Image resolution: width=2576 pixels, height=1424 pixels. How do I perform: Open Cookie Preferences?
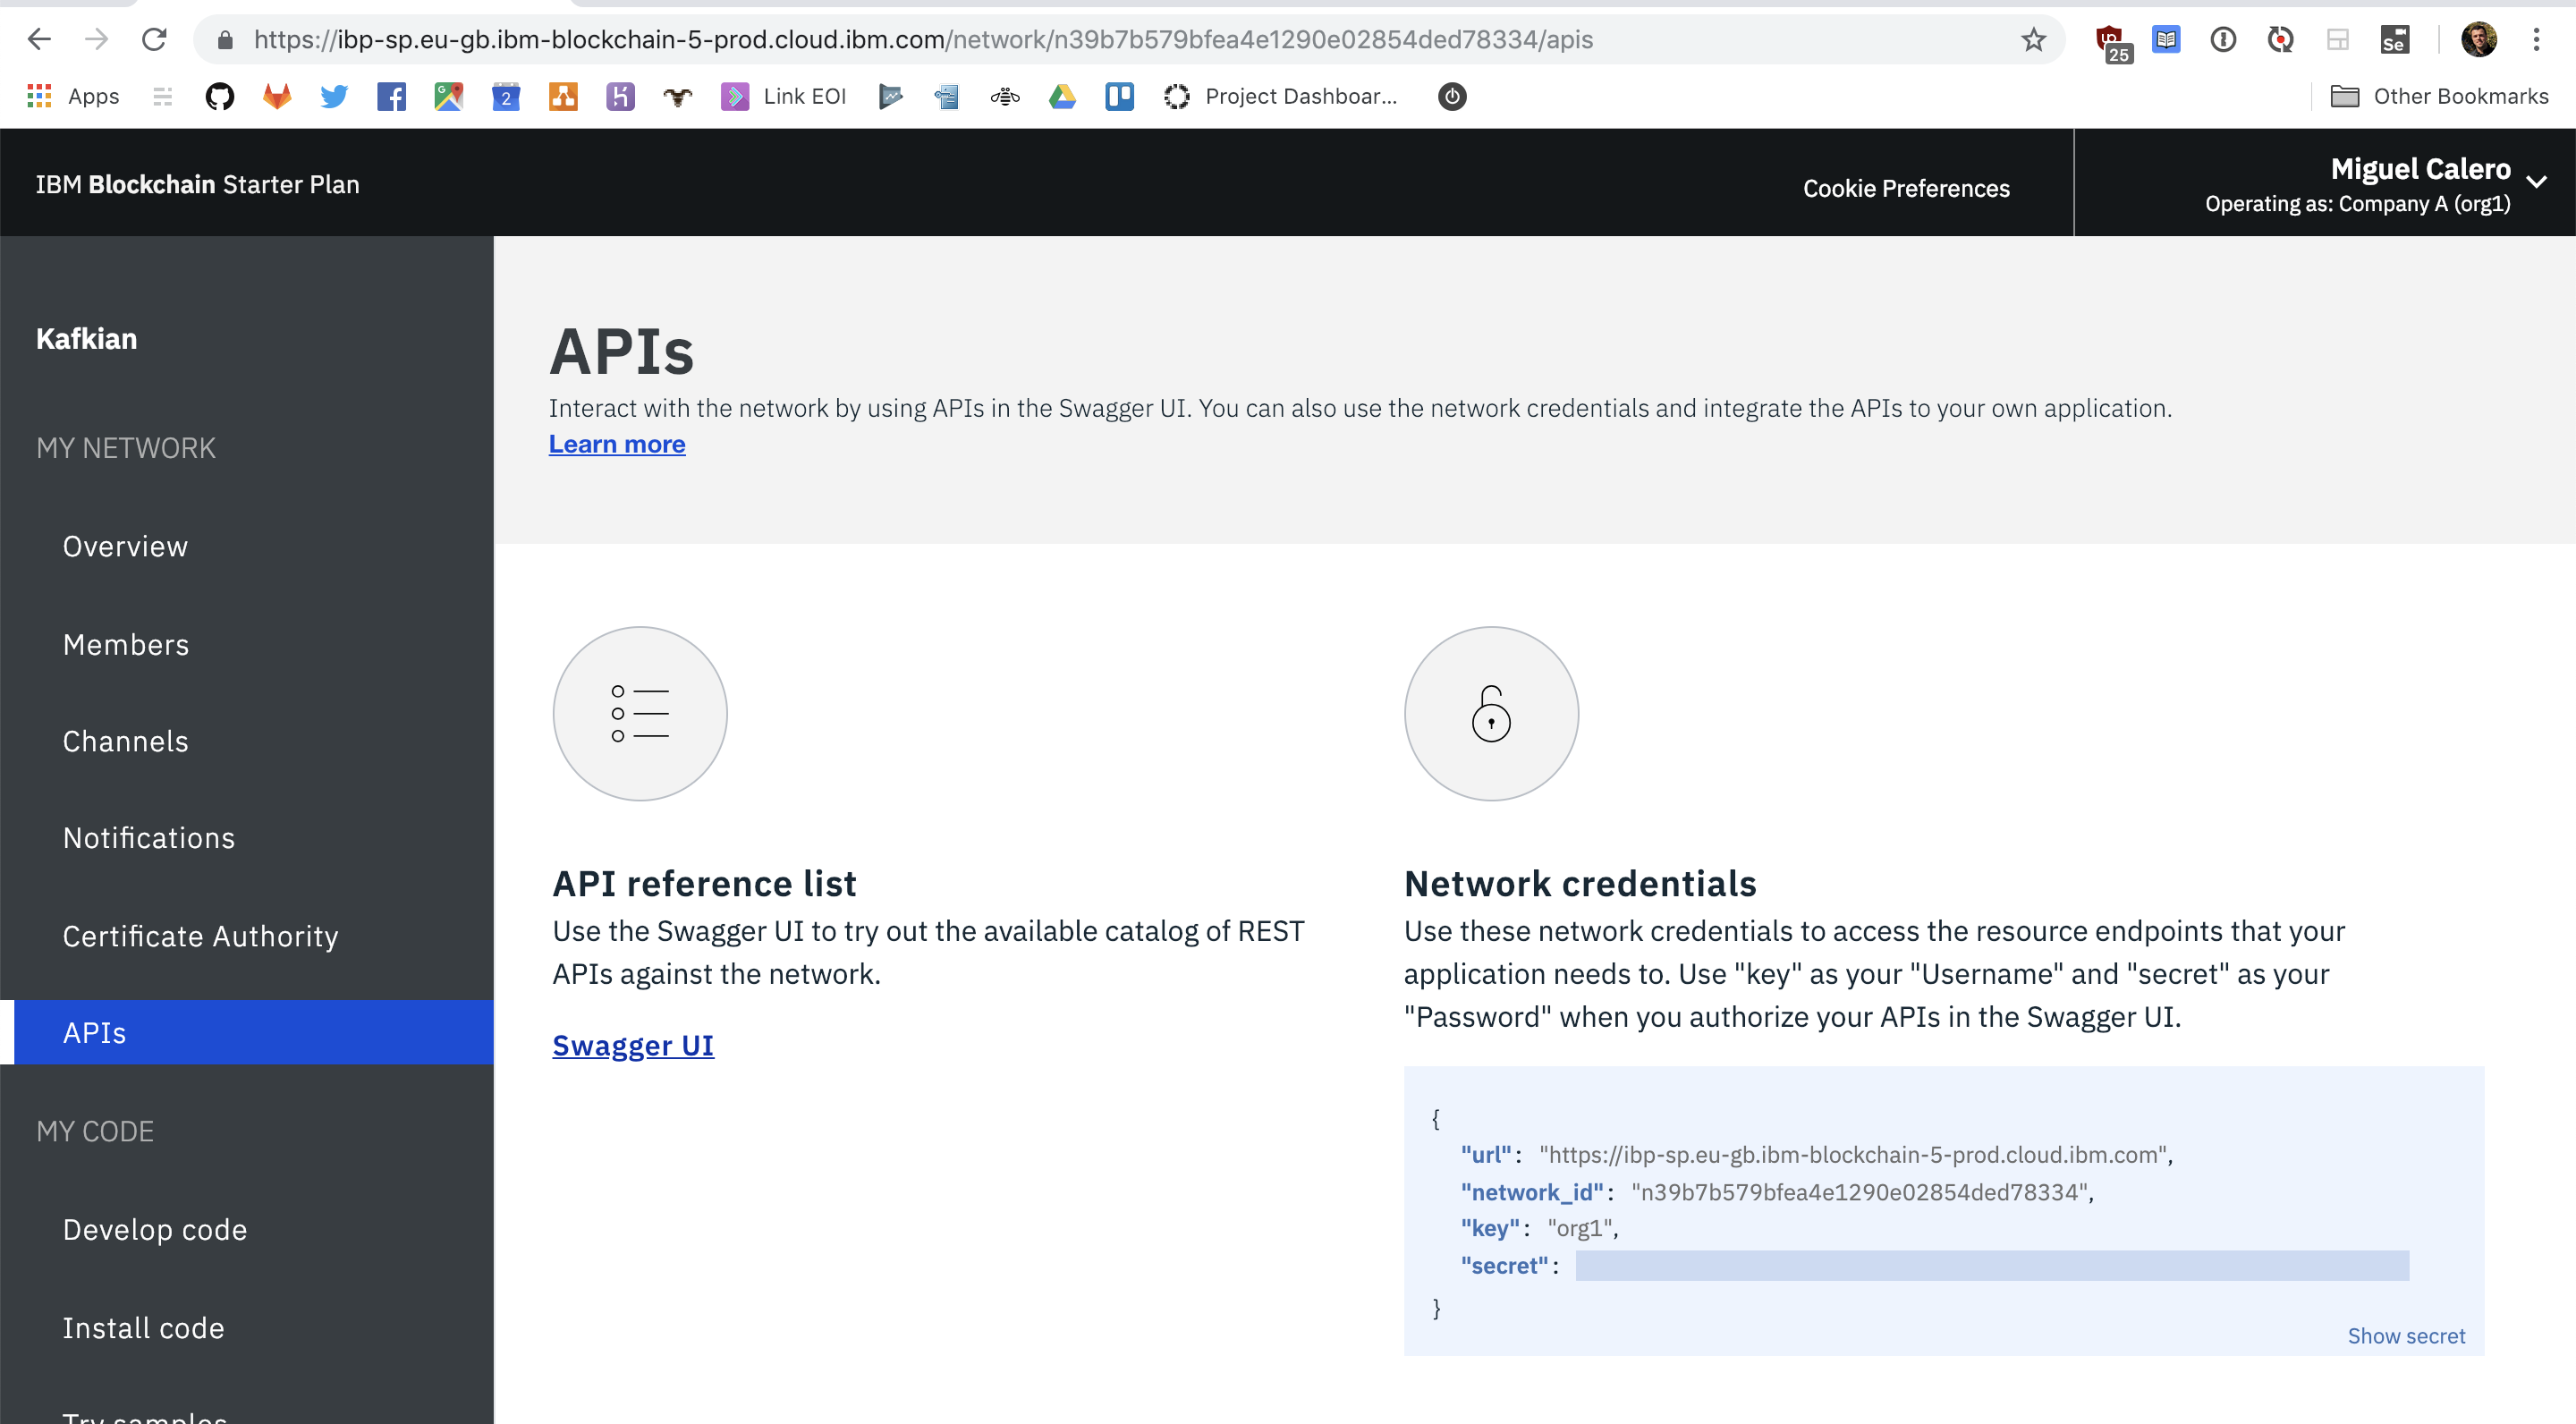pos(1905,188)
